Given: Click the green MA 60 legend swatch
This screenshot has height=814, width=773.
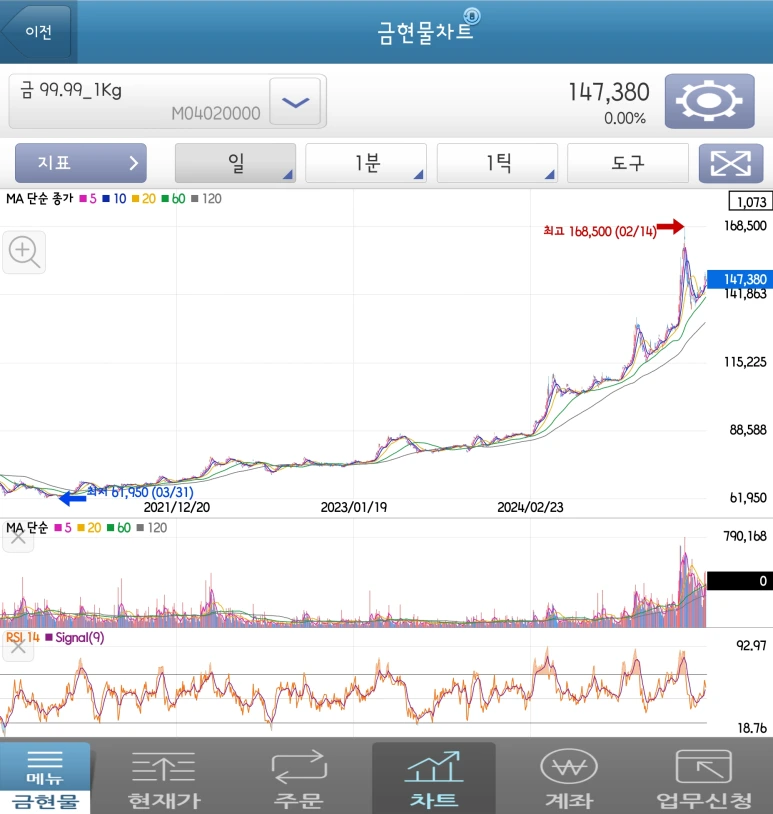Looking at the screenshot, I should (x=165, y=199).
